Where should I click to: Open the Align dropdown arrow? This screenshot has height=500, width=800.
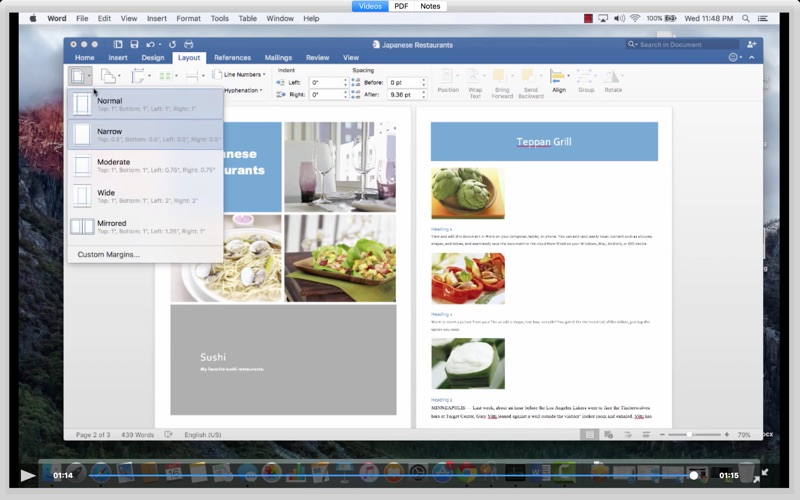(568, 76)
